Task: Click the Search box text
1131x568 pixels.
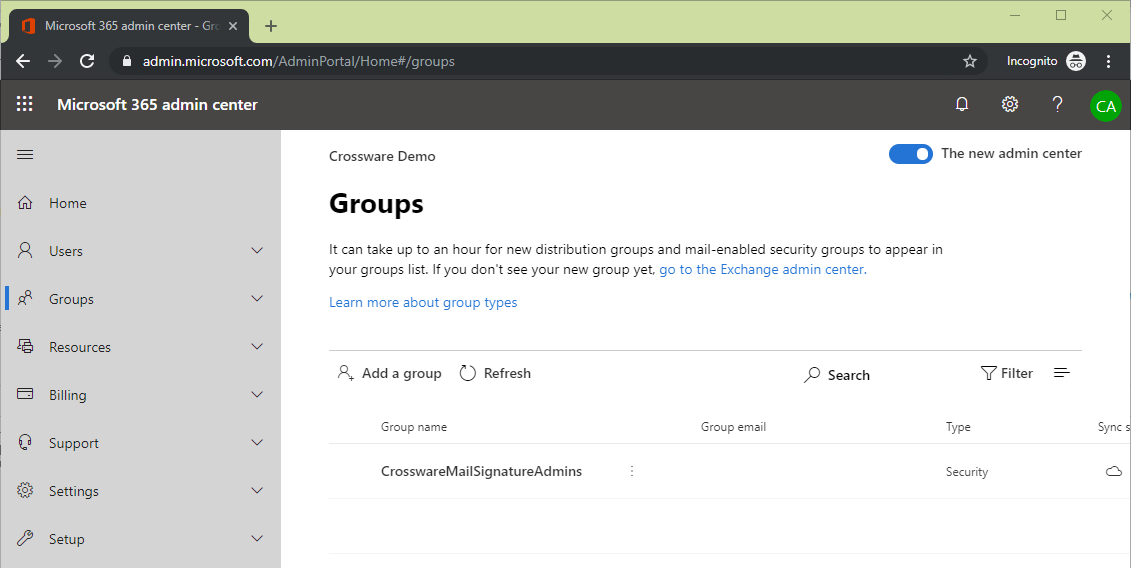Action: tap(849, 375)
